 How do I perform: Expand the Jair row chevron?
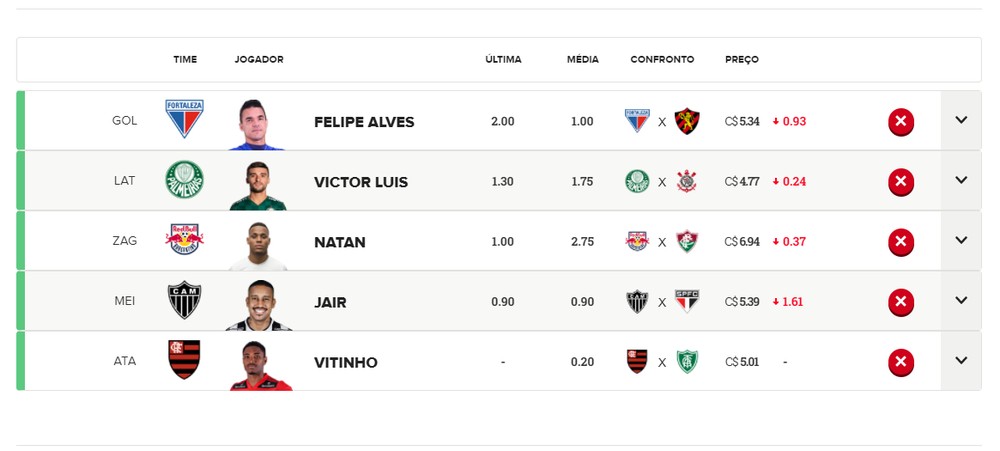[961, 300]
